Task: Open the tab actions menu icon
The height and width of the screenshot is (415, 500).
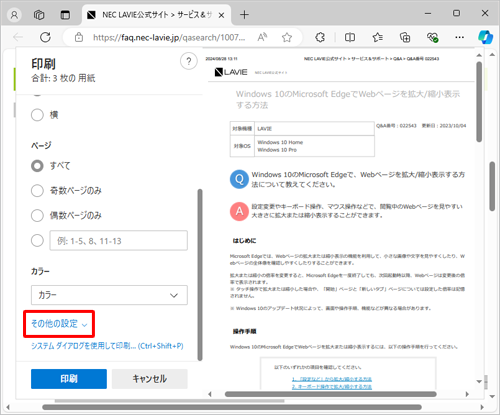Action: click(x=65, y=15)
